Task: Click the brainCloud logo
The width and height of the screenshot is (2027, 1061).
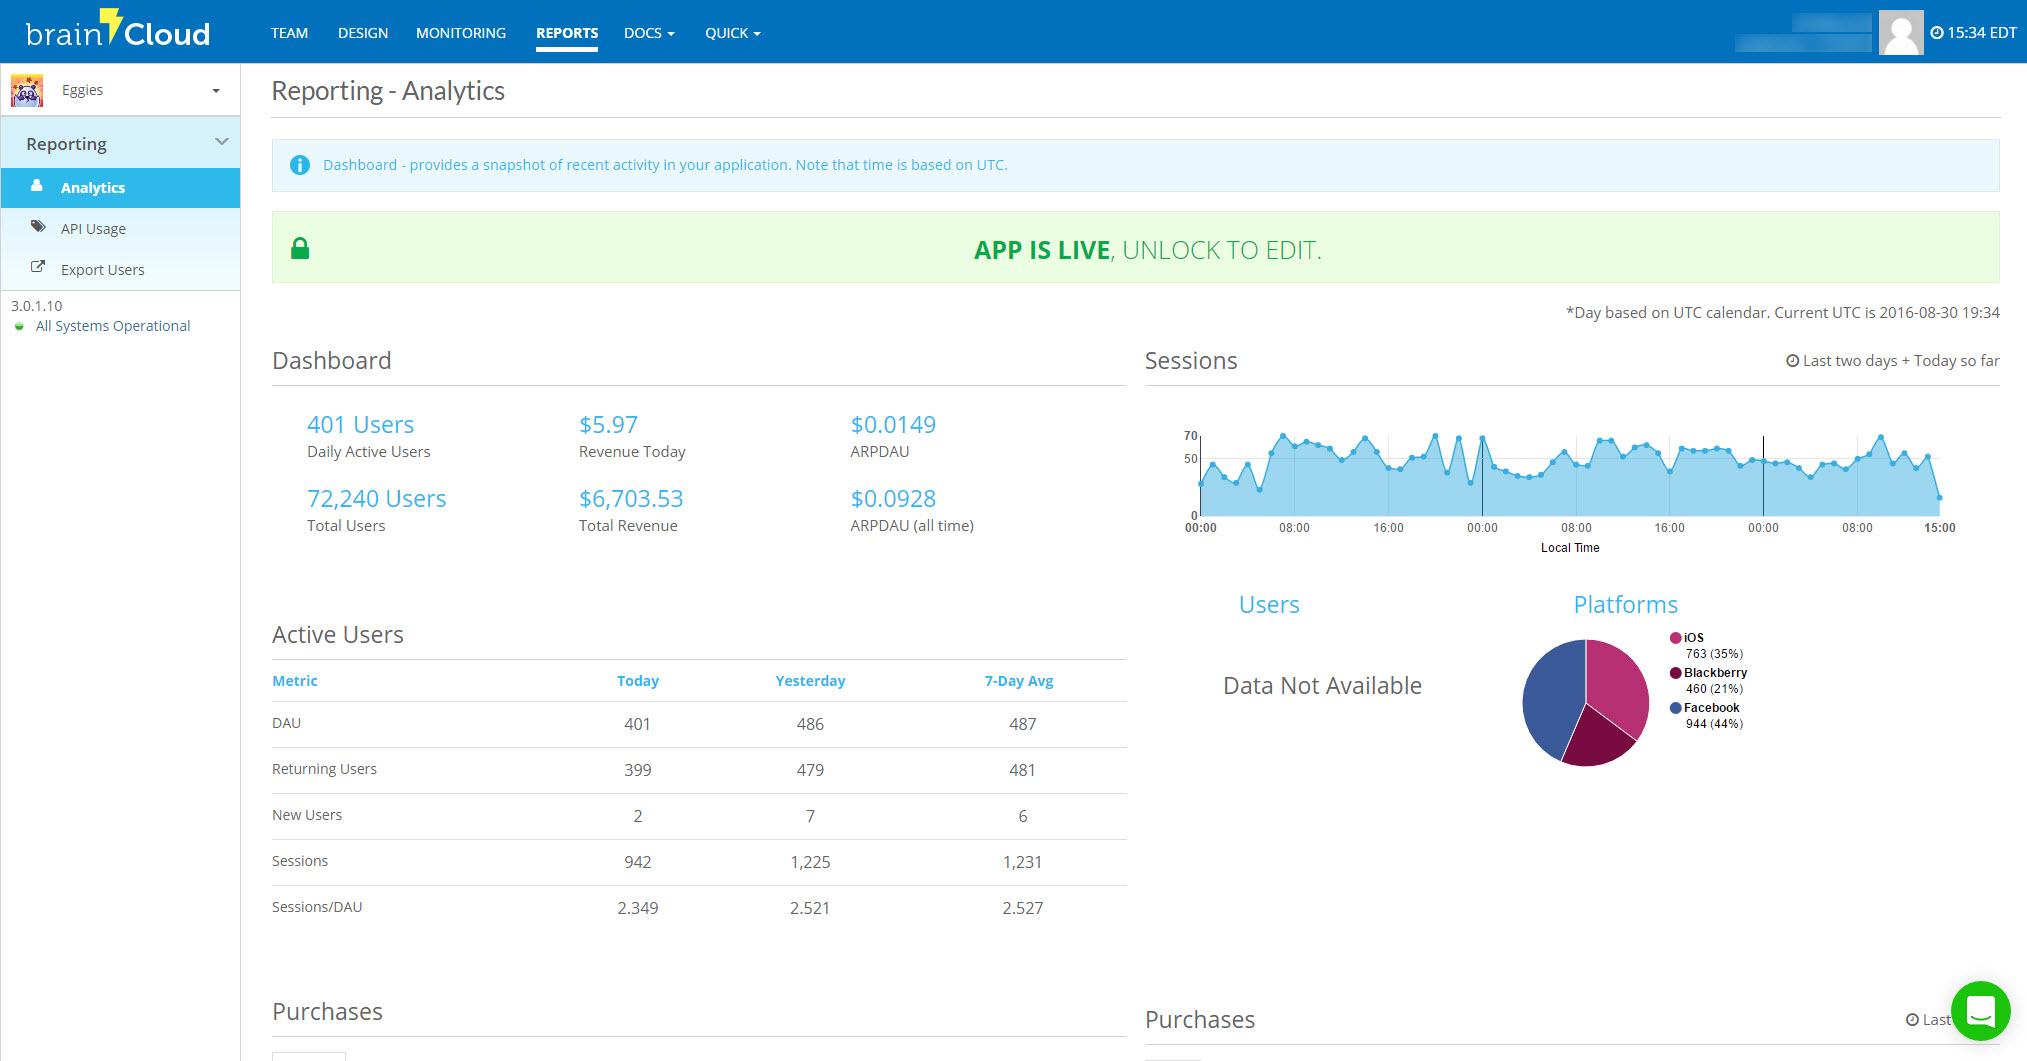Action: (x=117, y=31)
